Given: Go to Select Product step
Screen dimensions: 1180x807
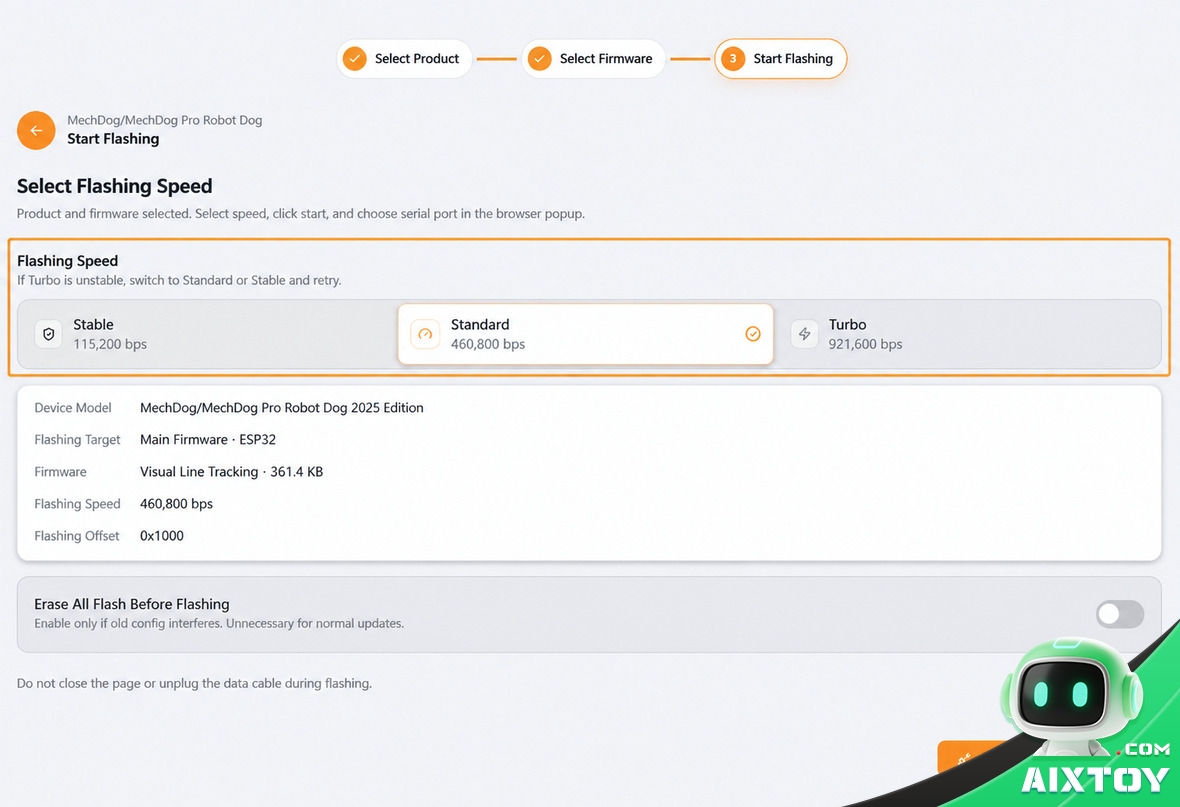Looking at the screenshot, I should click(405, 59).
